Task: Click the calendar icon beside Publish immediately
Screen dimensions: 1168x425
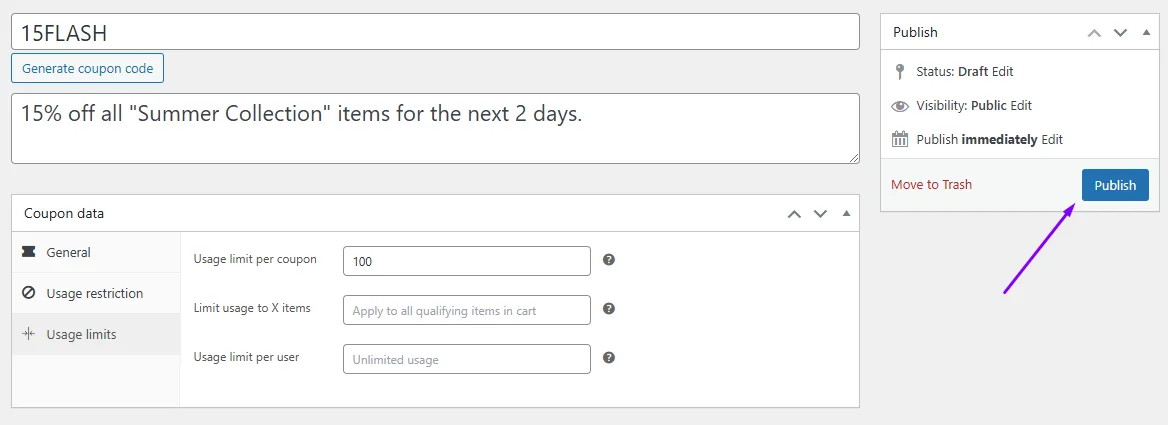Action: coord(900,139)
